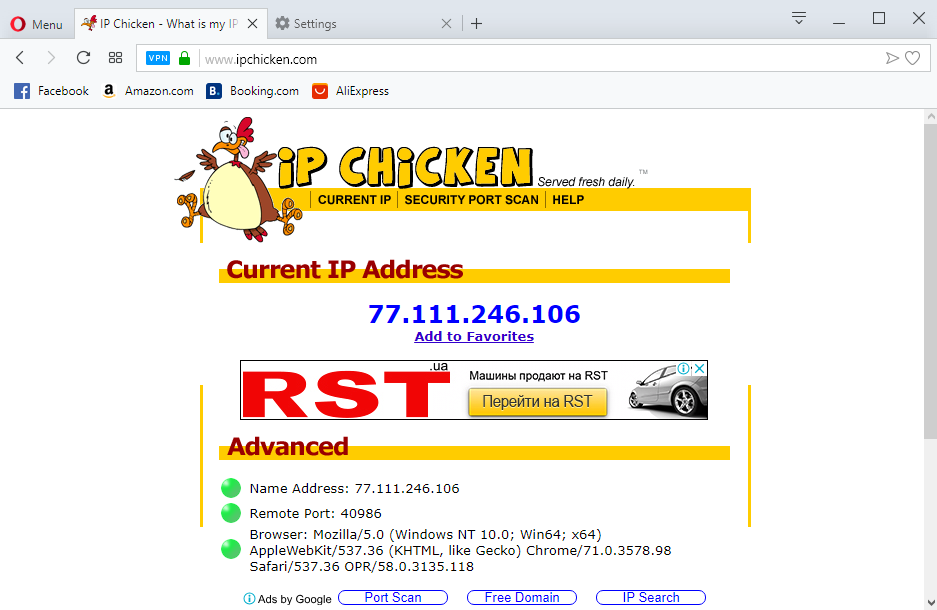Open the Amazon.com bookmark

point(148,91)
